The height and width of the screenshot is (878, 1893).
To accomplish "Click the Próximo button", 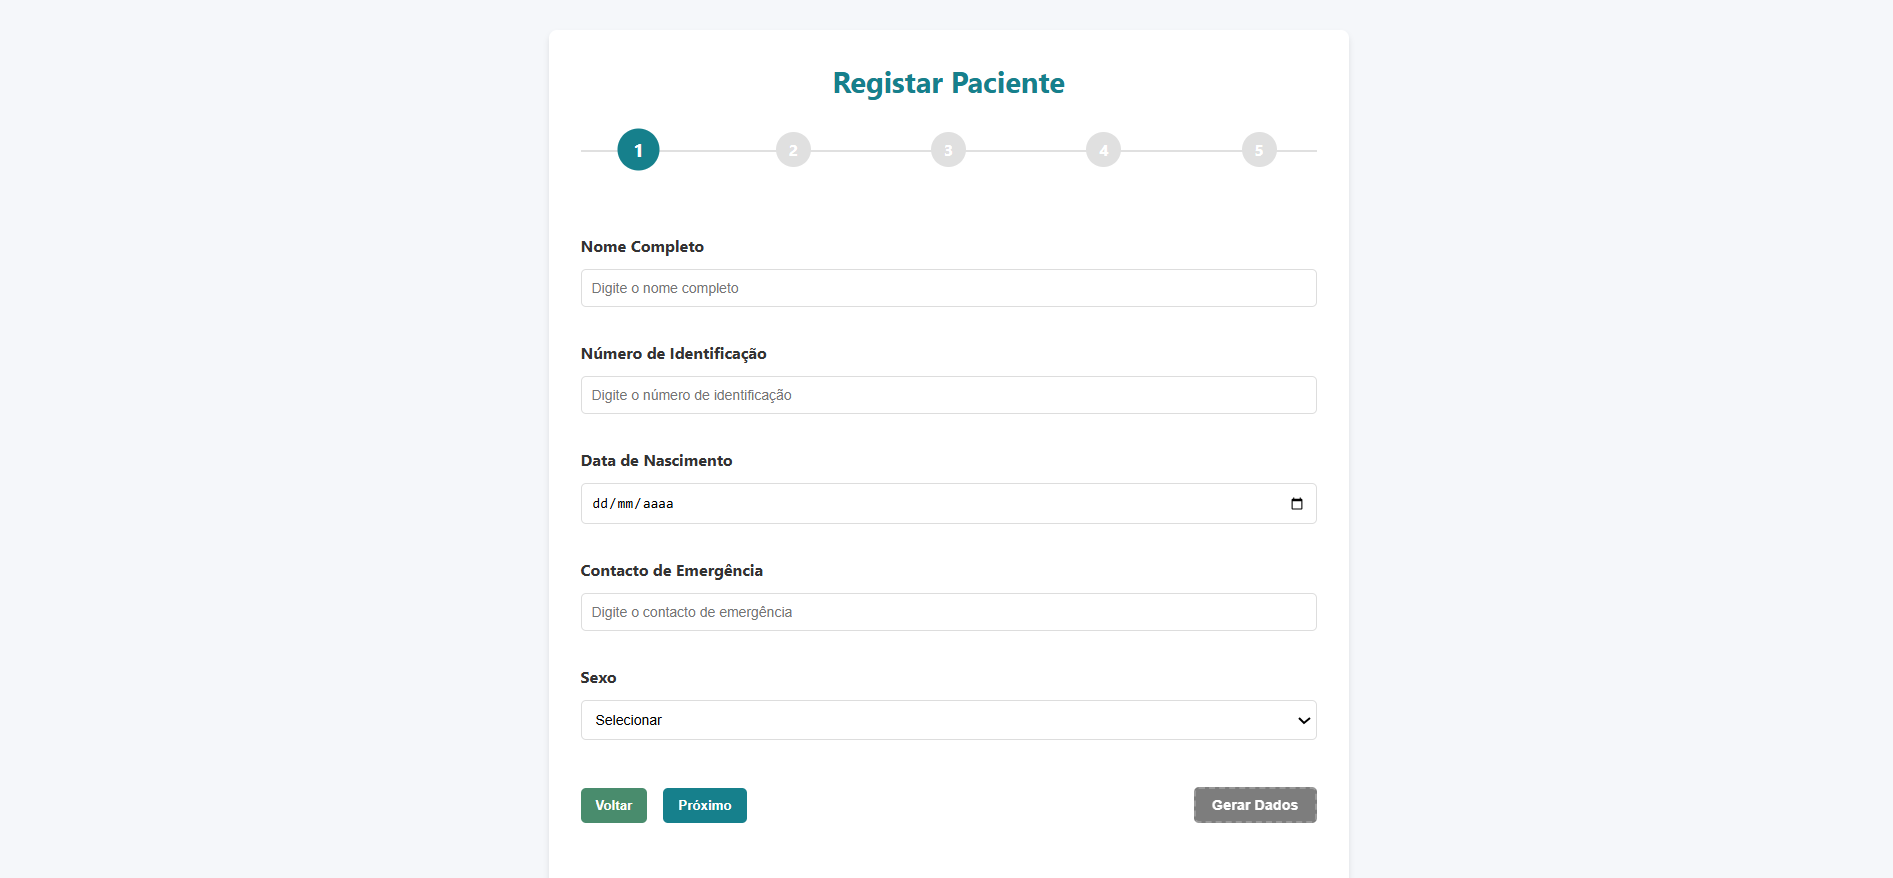I will pyautogui.click(x=704, y=805).
